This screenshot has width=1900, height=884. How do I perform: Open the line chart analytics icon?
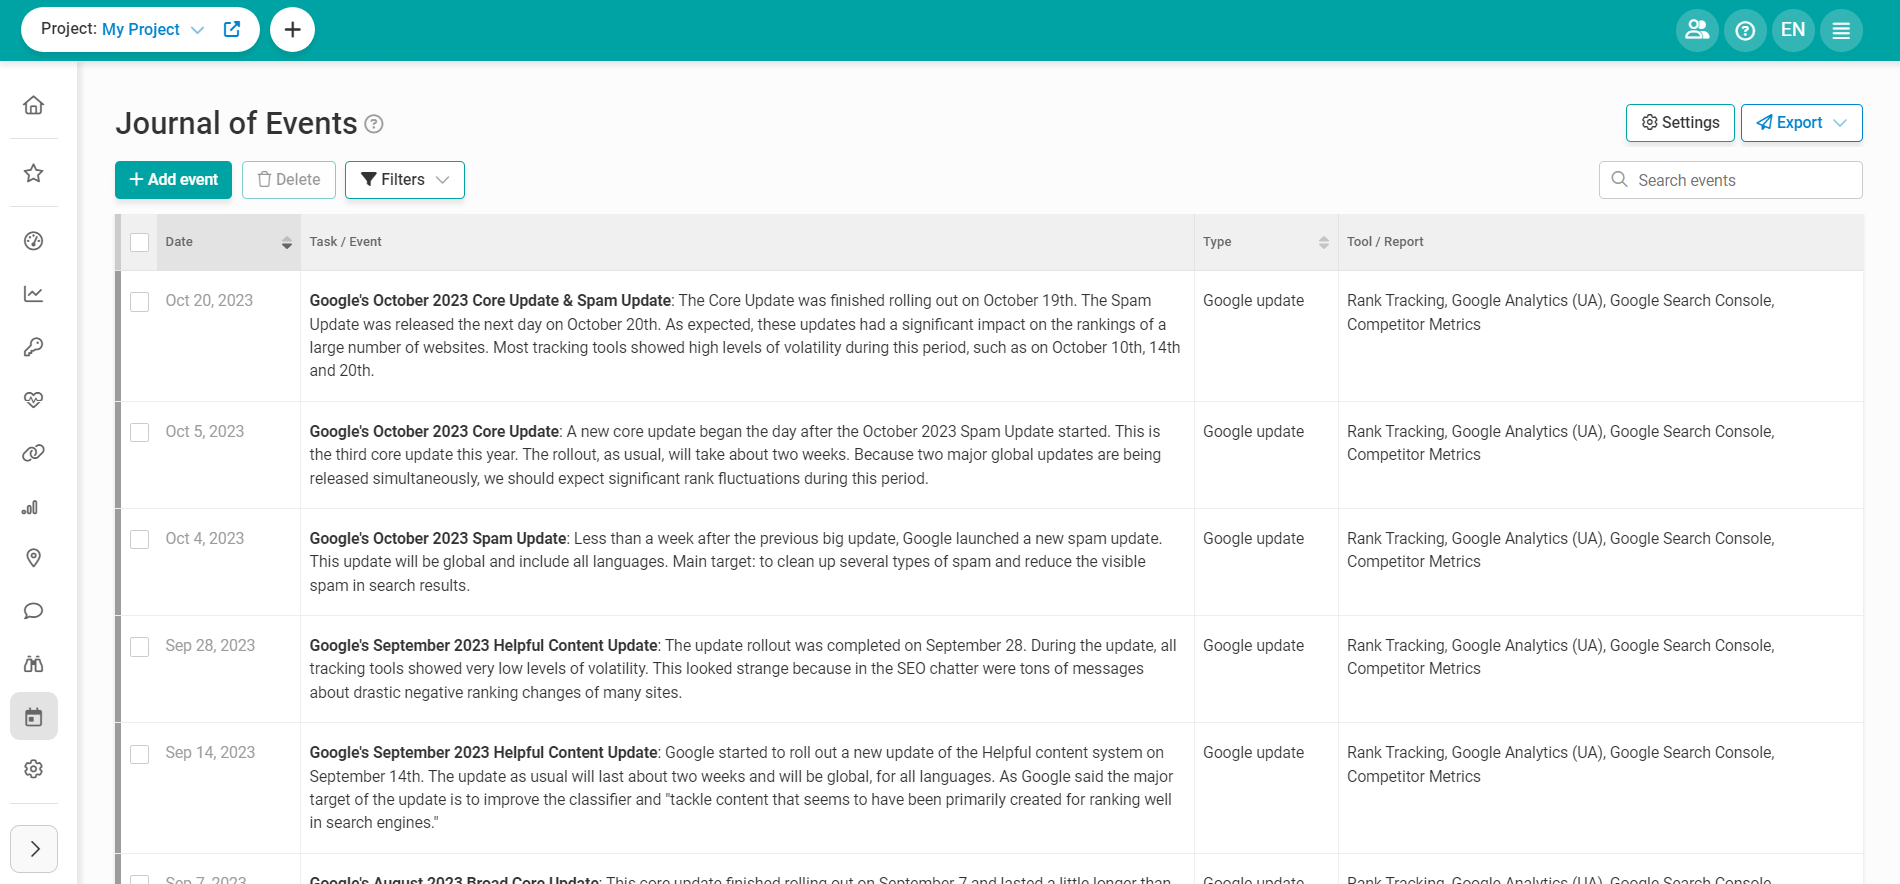tap(34, 294)
